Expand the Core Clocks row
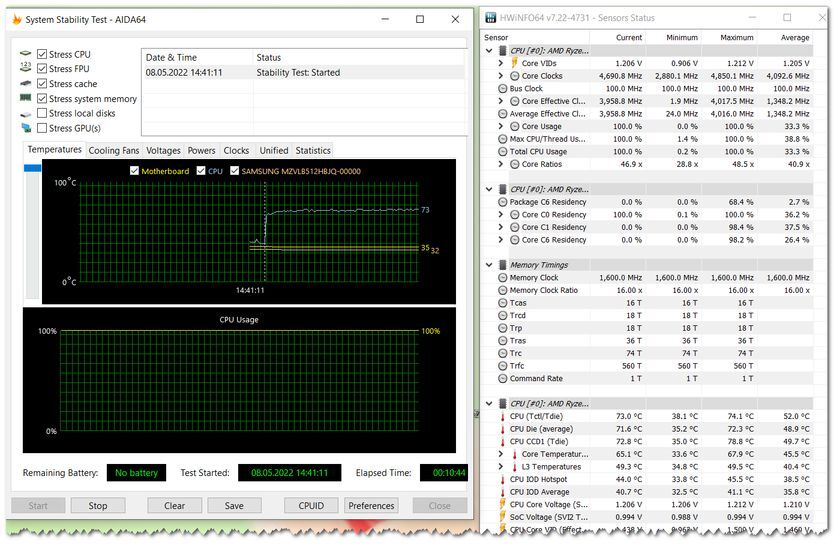The image size is (834, 545). point(501,76)
